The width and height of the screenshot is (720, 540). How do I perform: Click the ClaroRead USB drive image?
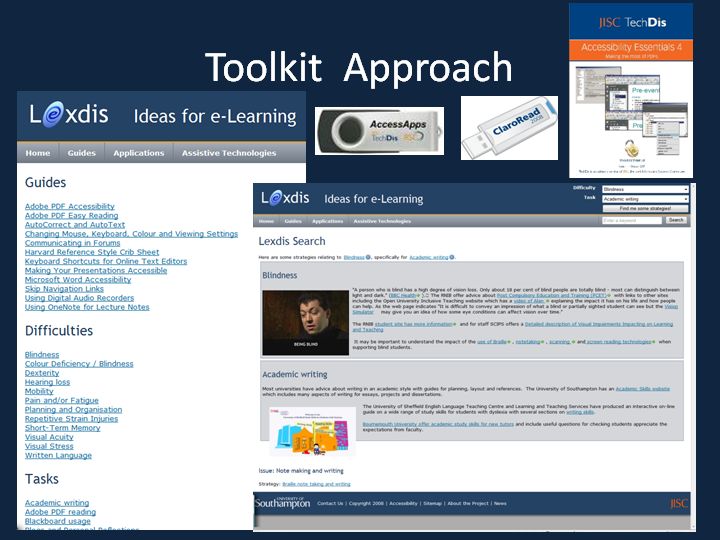coord(509,128)
